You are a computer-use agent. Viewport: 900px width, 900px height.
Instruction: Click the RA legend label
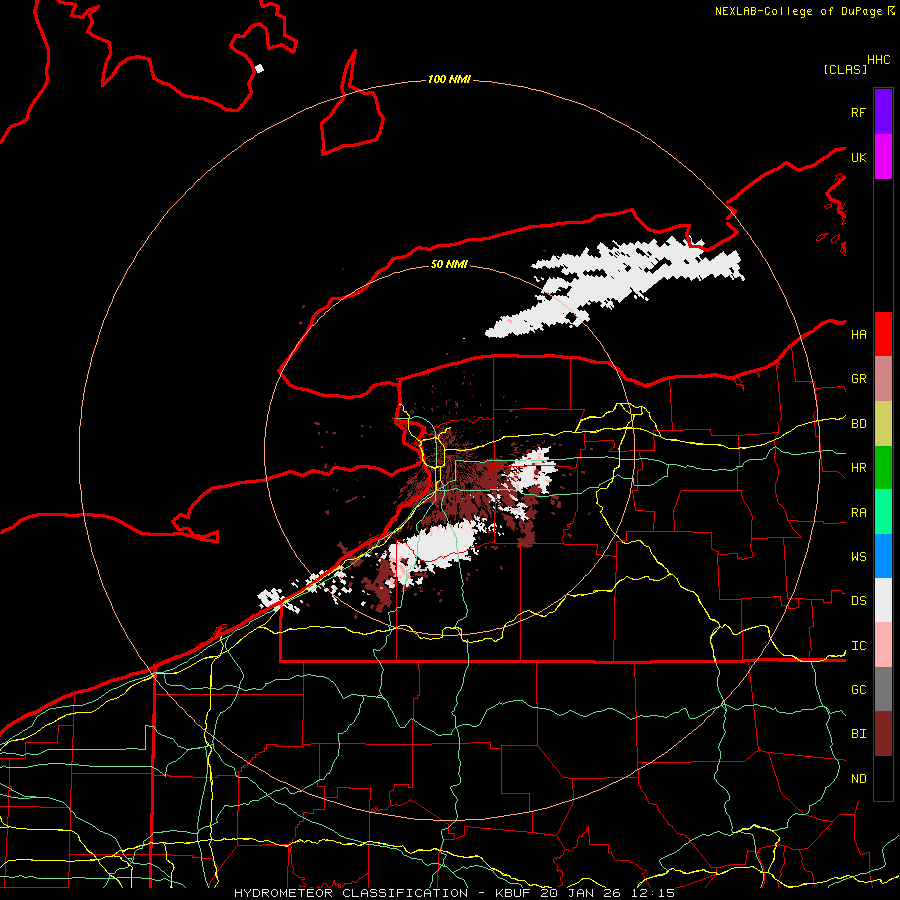(x=859, y=513)
